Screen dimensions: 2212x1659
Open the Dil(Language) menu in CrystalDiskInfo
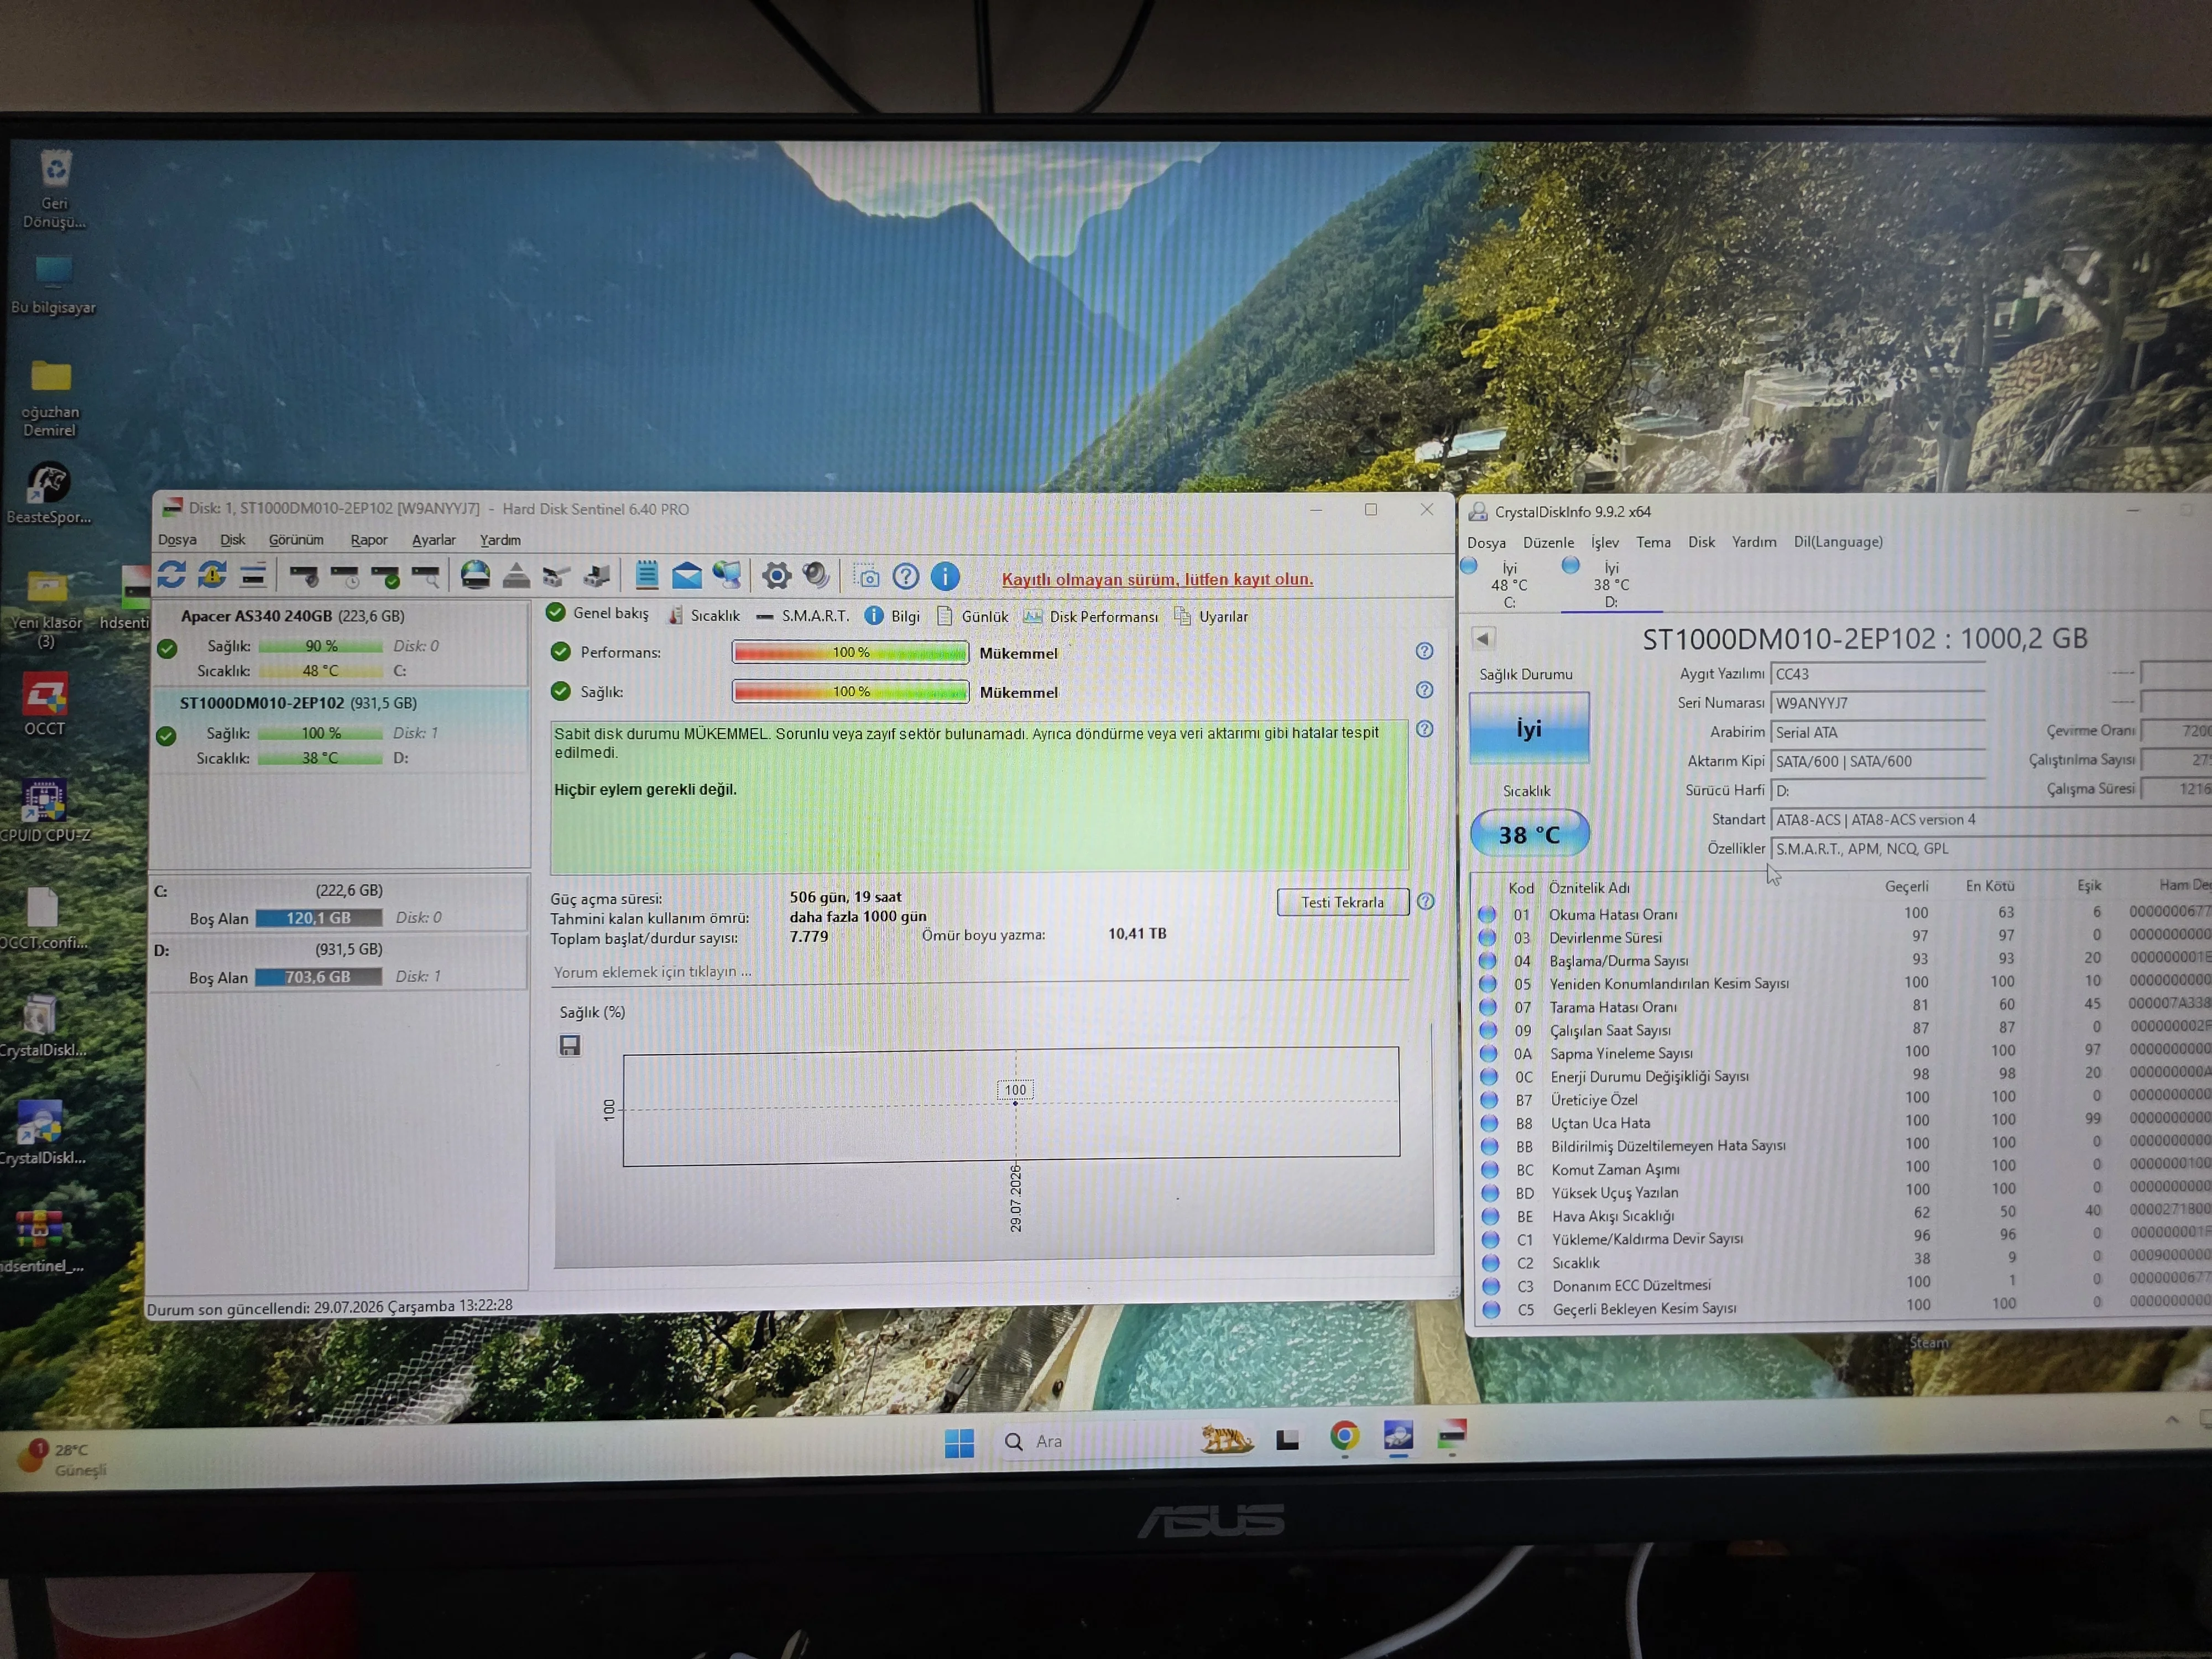[x=1838, y=542]
